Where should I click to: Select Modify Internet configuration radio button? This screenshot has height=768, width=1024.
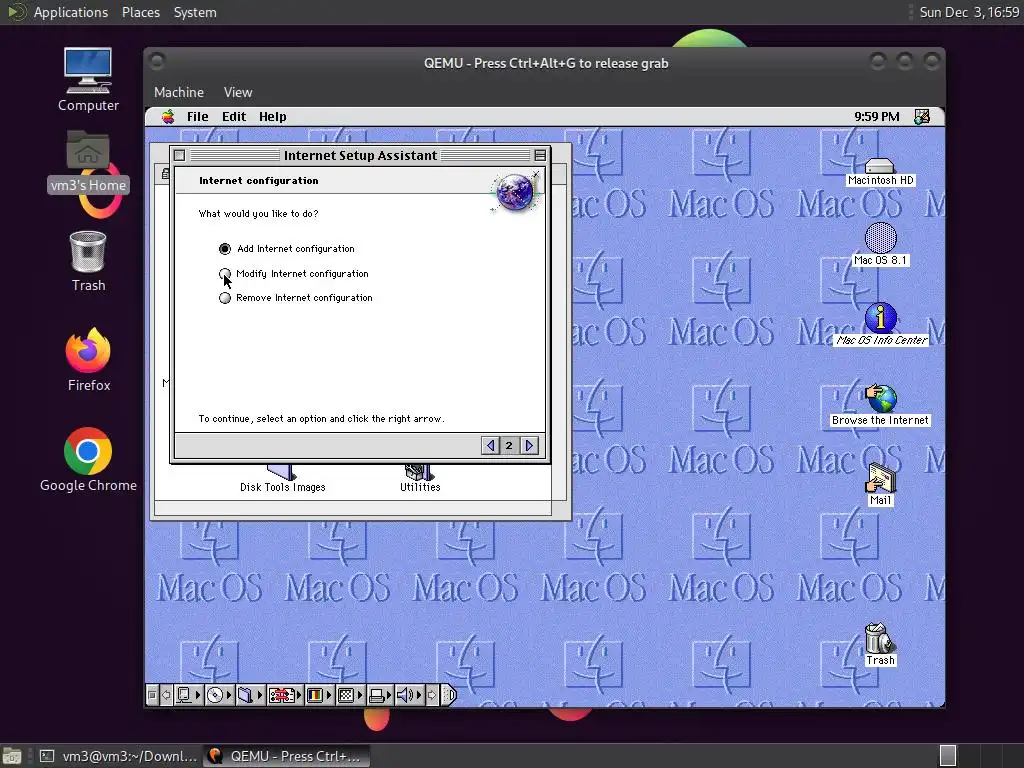(225, 274)
